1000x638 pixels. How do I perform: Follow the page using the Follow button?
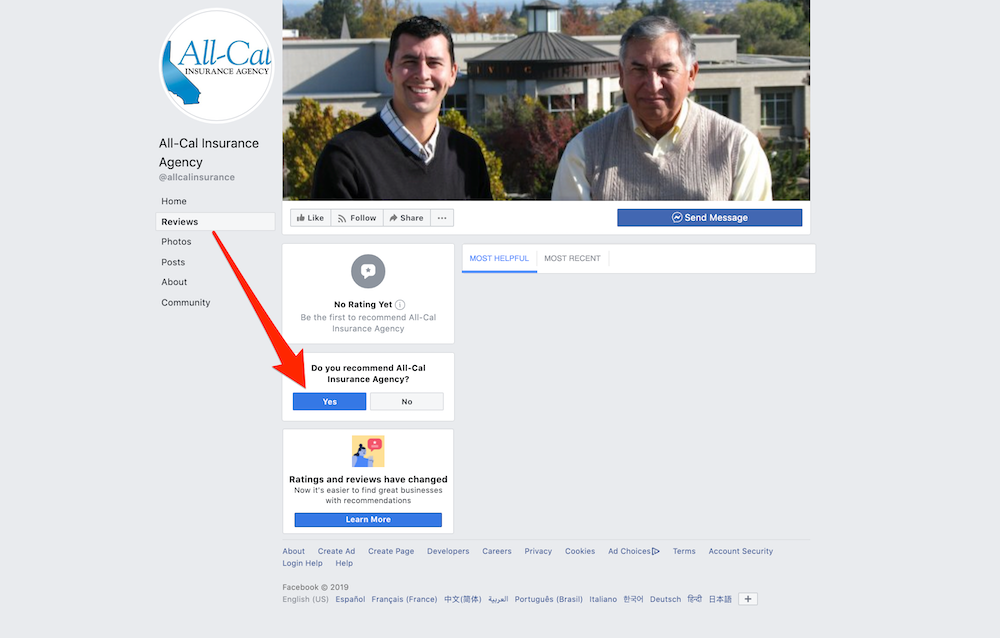[x=357, y=218]
